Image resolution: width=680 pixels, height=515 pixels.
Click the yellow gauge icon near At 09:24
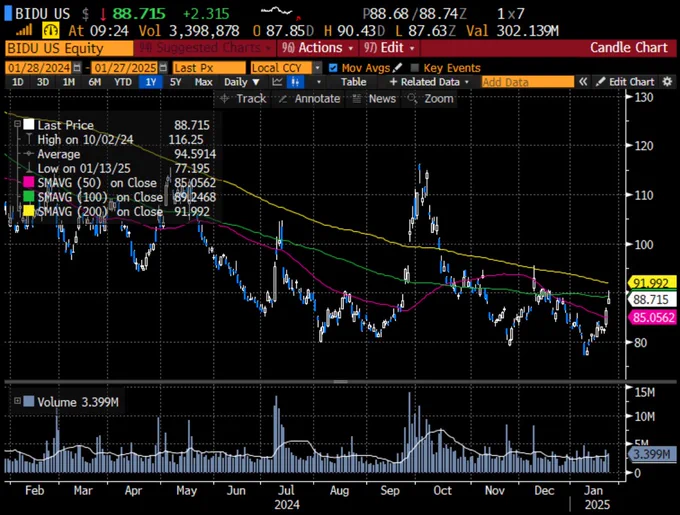point(50,30)
